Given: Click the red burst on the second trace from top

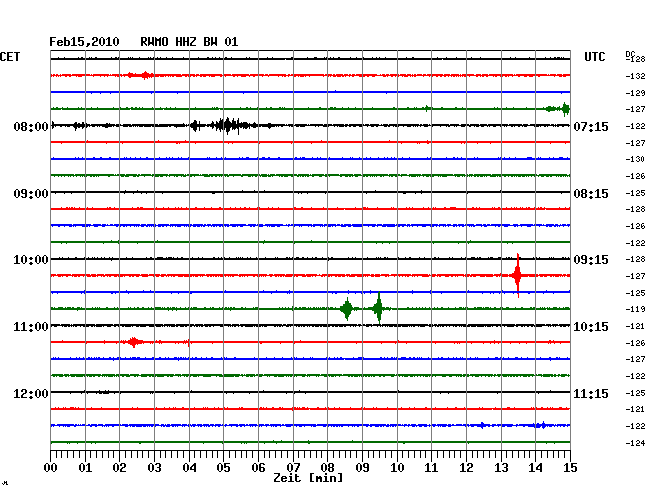Looking at the screenshot, I should coord(141,75).
